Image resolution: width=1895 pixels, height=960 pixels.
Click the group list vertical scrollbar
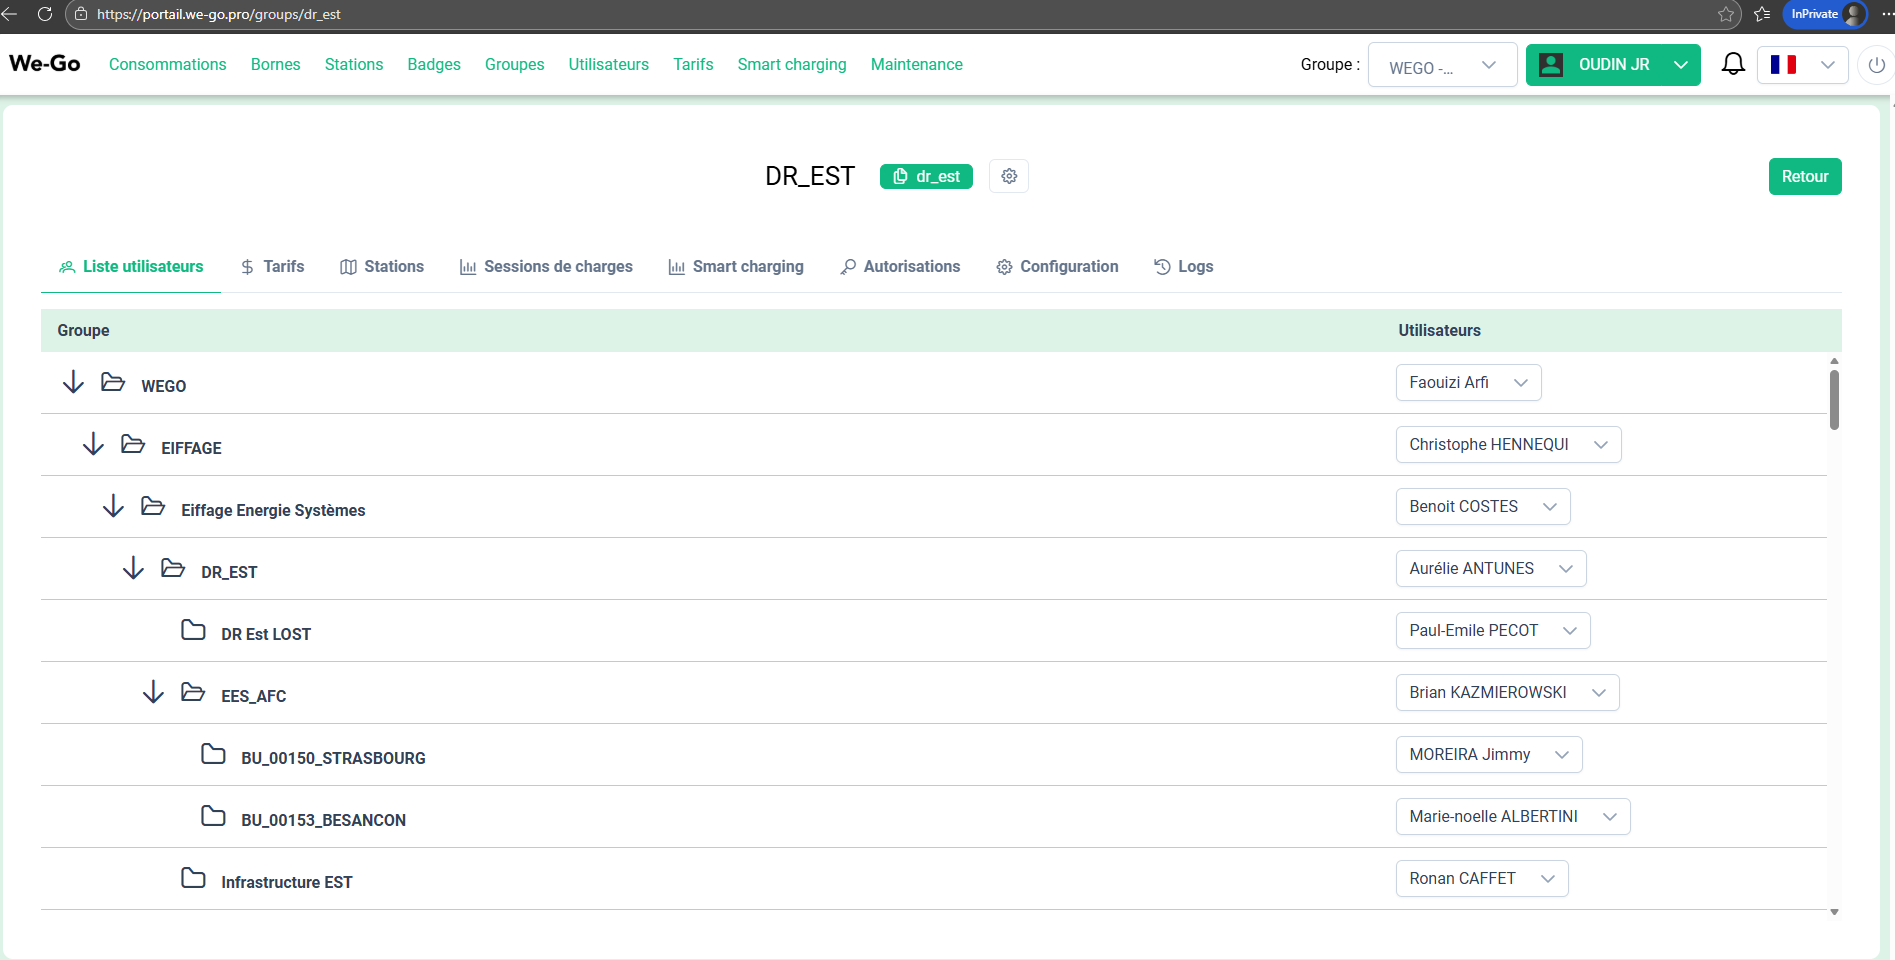pyautogui.click(x=1834, y=400)
